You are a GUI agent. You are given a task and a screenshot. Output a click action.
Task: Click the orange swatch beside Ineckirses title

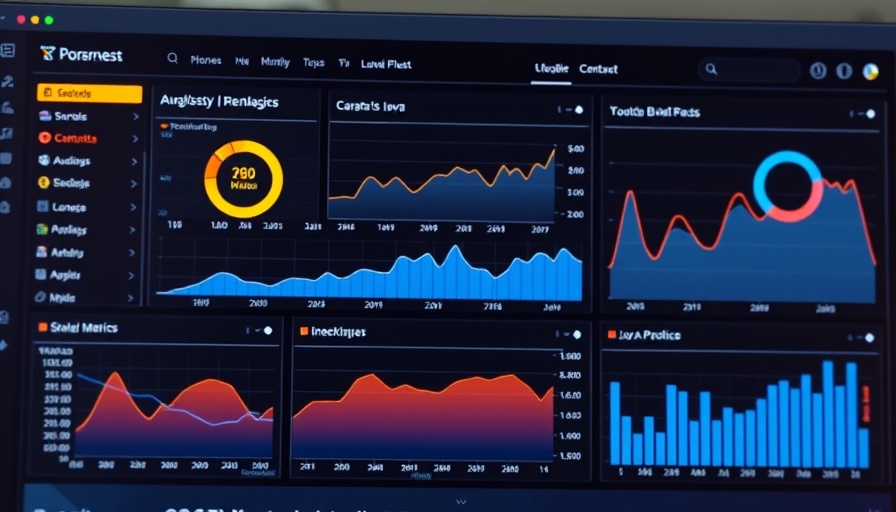click(x=304, y=330)
